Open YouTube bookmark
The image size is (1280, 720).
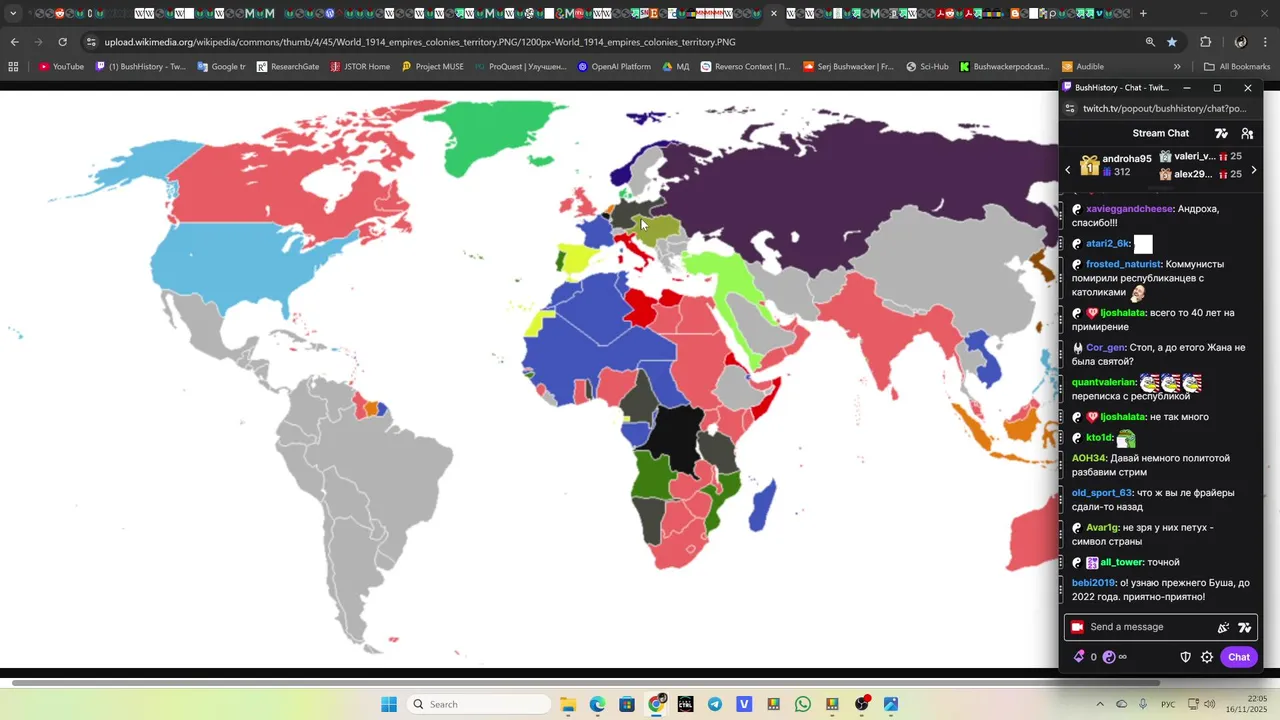point(61,67)
